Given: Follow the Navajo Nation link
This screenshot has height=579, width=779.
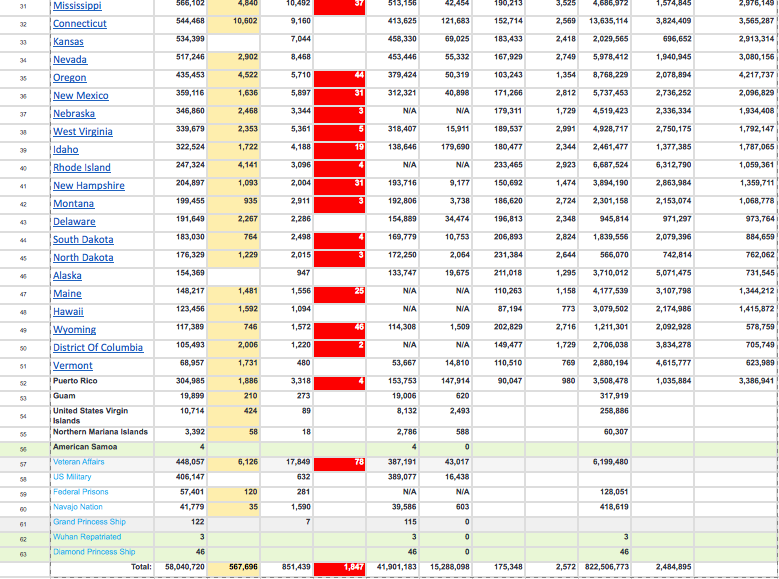Looking at the screenshot, I should (x=78, y=507).
